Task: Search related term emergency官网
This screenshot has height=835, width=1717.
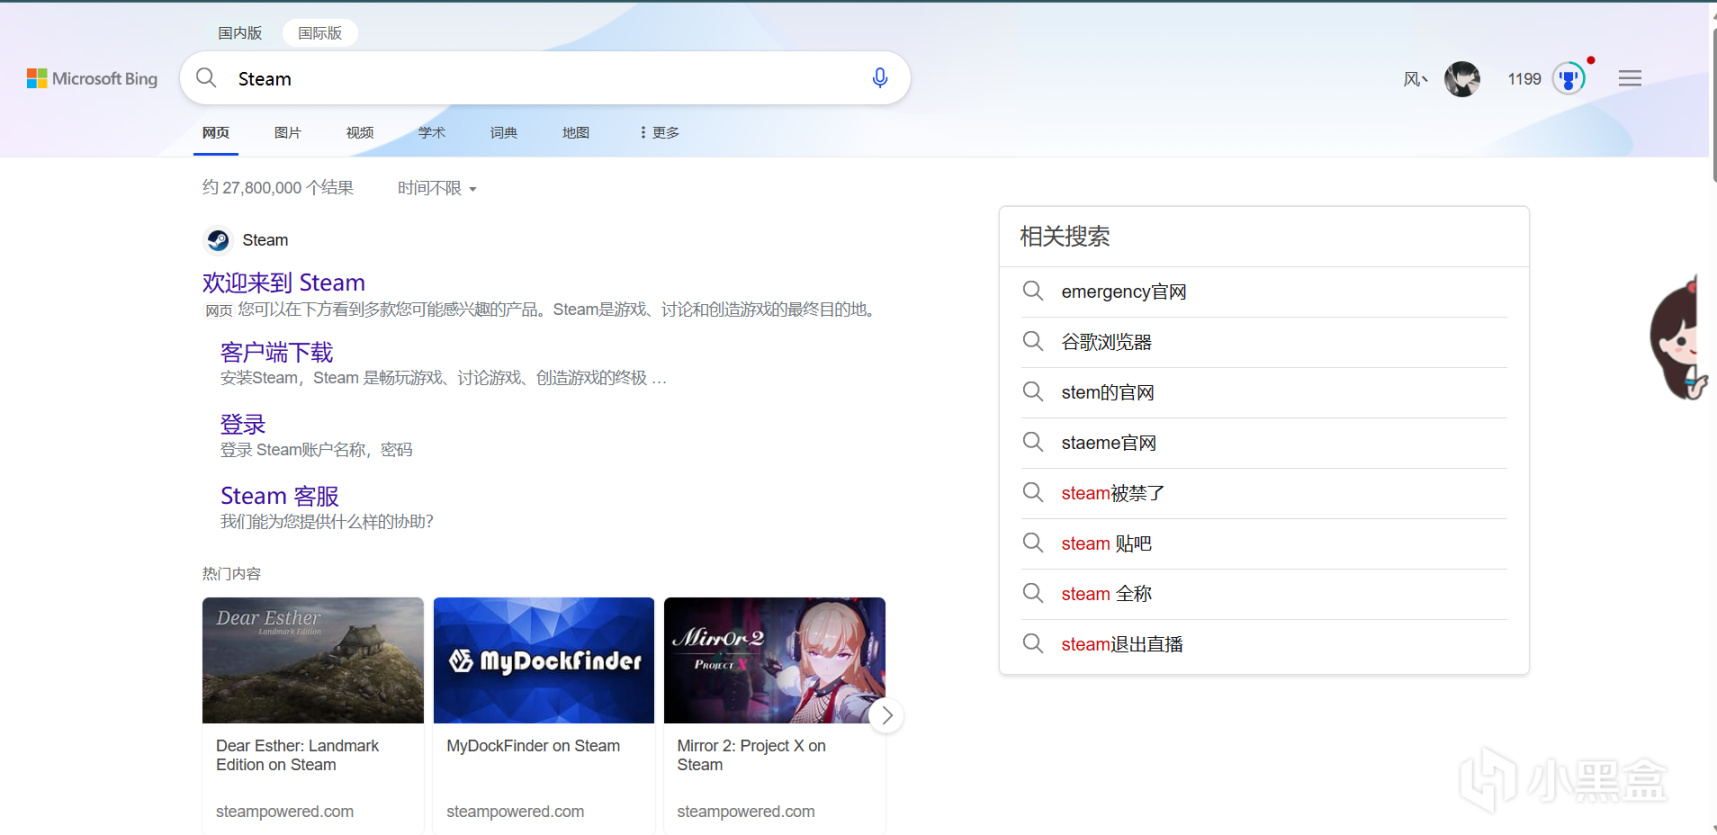Action: coord(1124,292)
